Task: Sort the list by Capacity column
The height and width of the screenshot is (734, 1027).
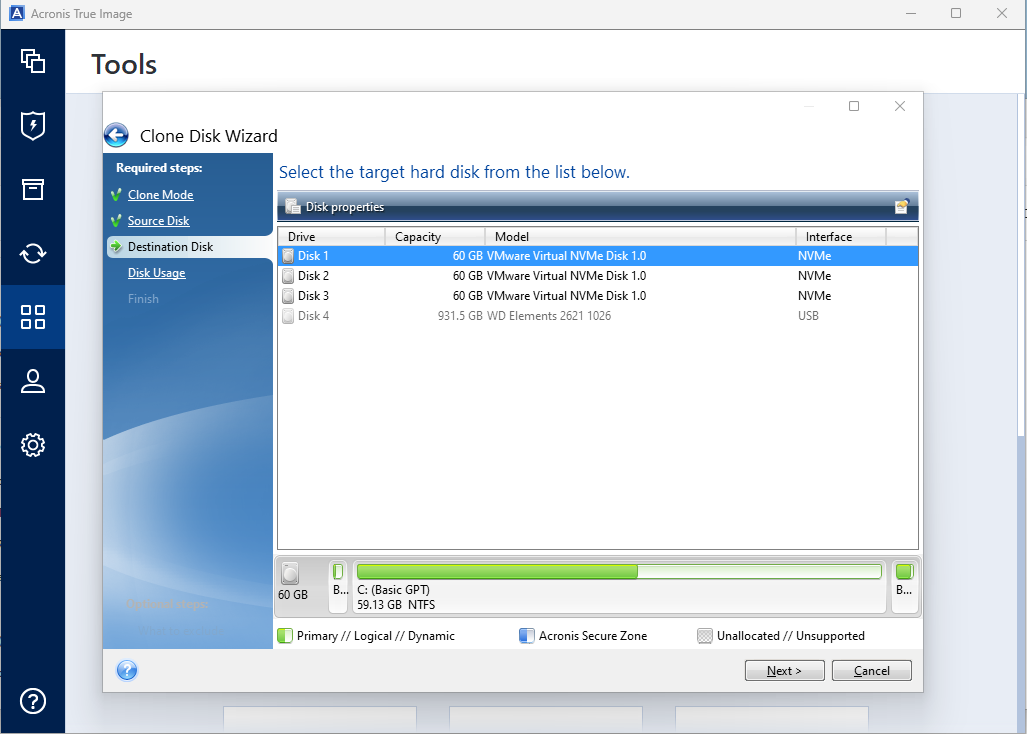Action: coord(434,237)
